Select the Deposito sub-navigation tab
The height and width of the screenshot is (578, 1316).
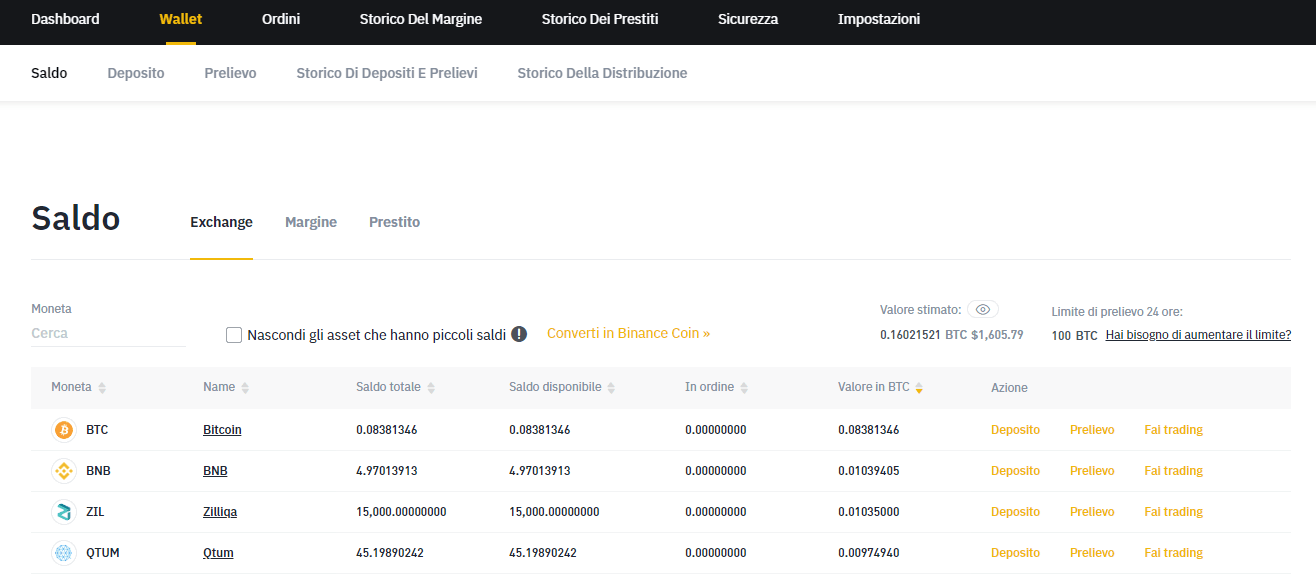point(136,73)
